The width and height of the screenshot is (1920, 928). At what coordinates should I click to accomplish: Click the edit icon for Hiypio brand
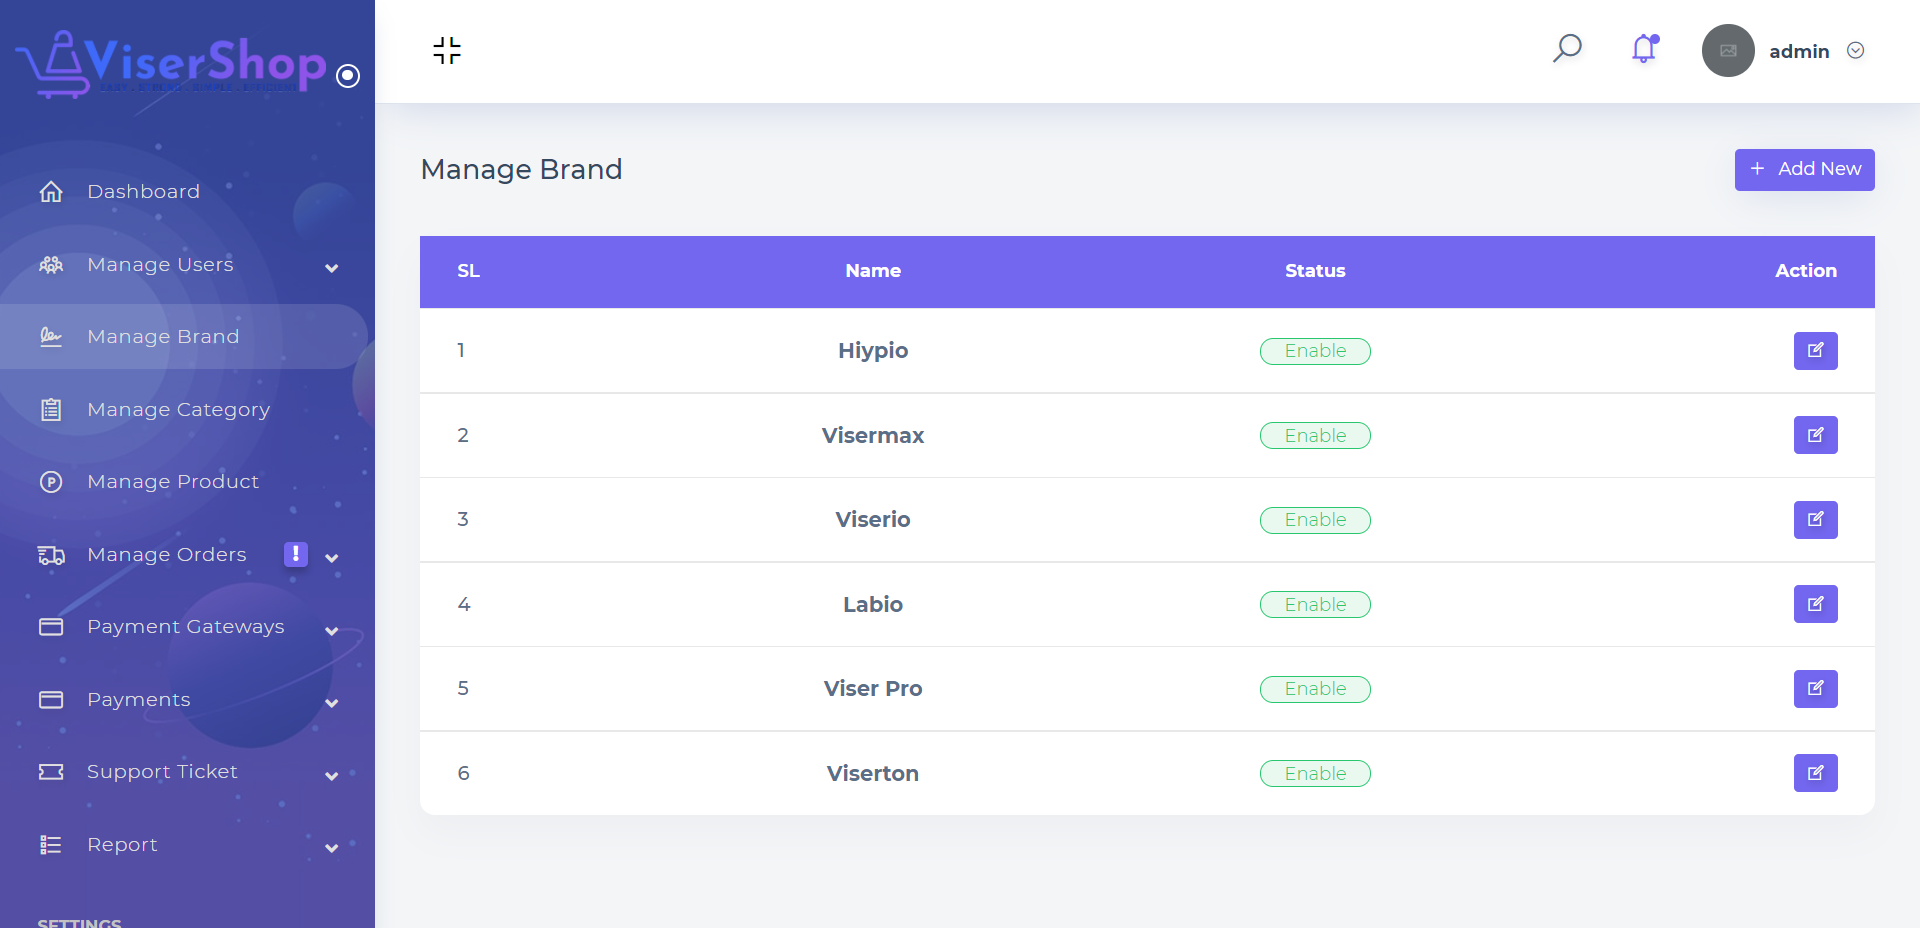(1815, 351)
